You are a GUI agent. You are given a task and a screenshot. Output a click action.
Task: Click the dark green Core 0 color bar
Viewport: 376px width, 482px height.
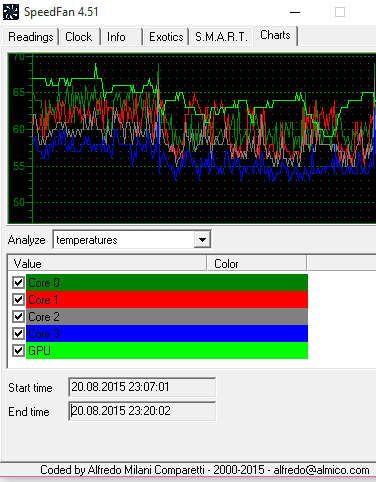[x=167, y=283]
